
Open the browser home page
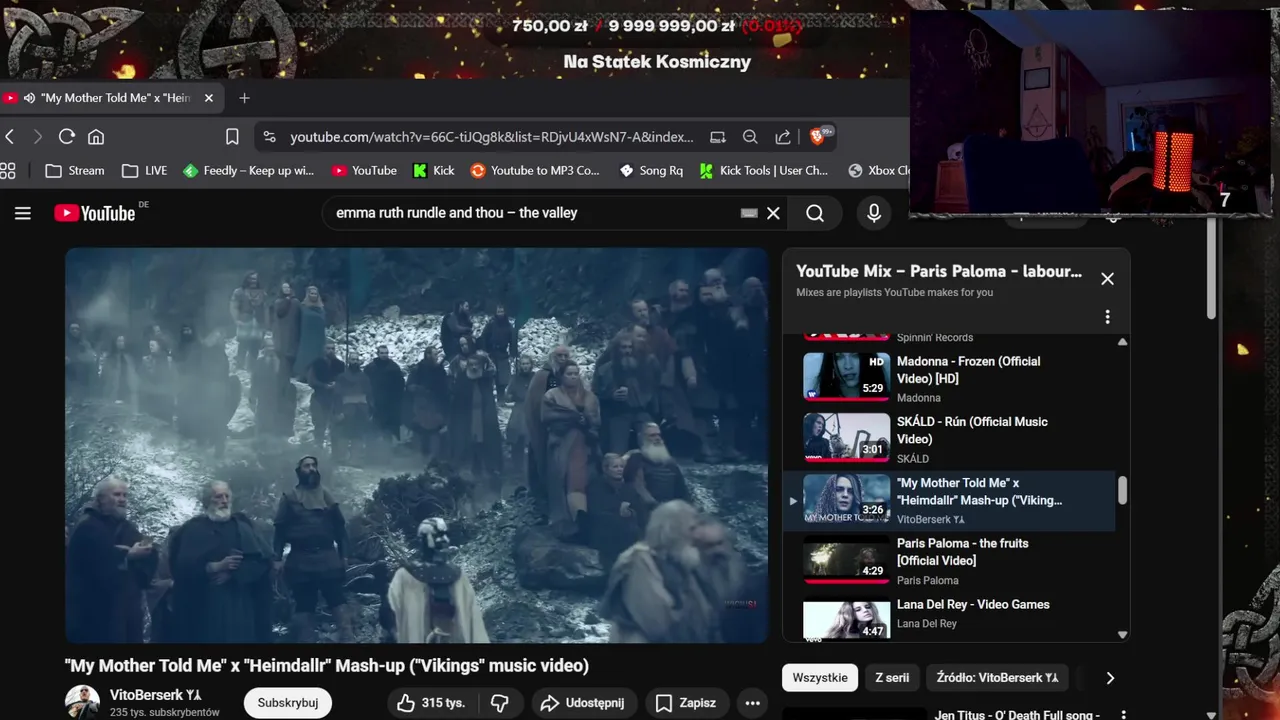(96, 137)
